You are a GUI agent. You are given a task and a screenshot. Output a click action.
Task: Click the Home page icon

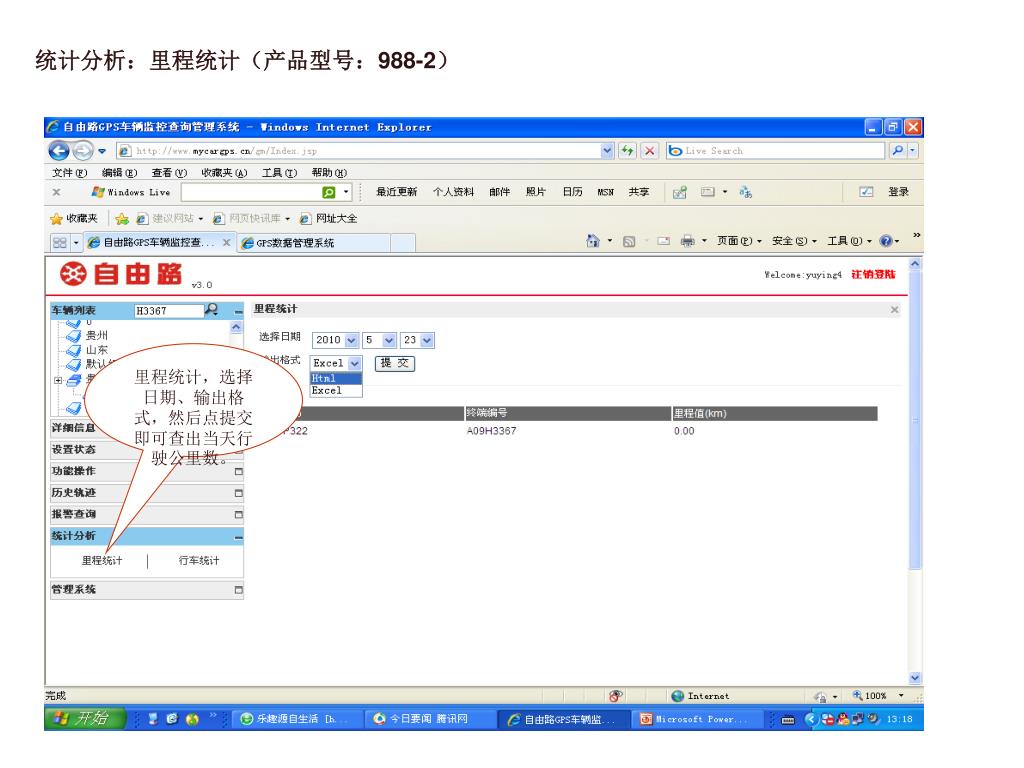click(593, 241)
